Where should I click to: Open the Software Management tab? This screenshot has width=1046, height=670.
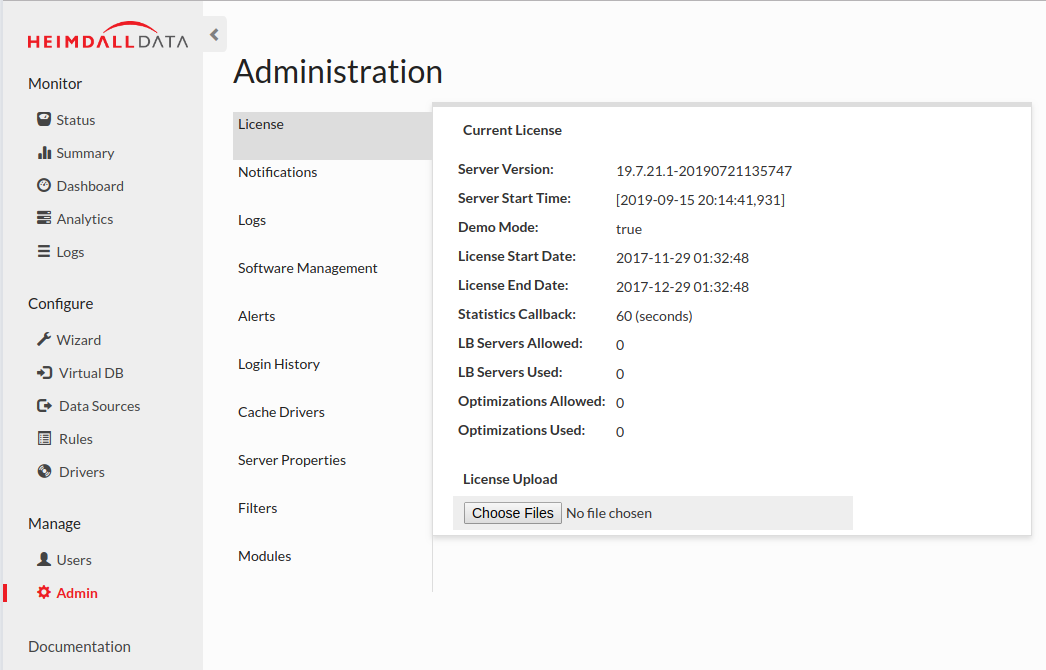(x=307, y=268)
